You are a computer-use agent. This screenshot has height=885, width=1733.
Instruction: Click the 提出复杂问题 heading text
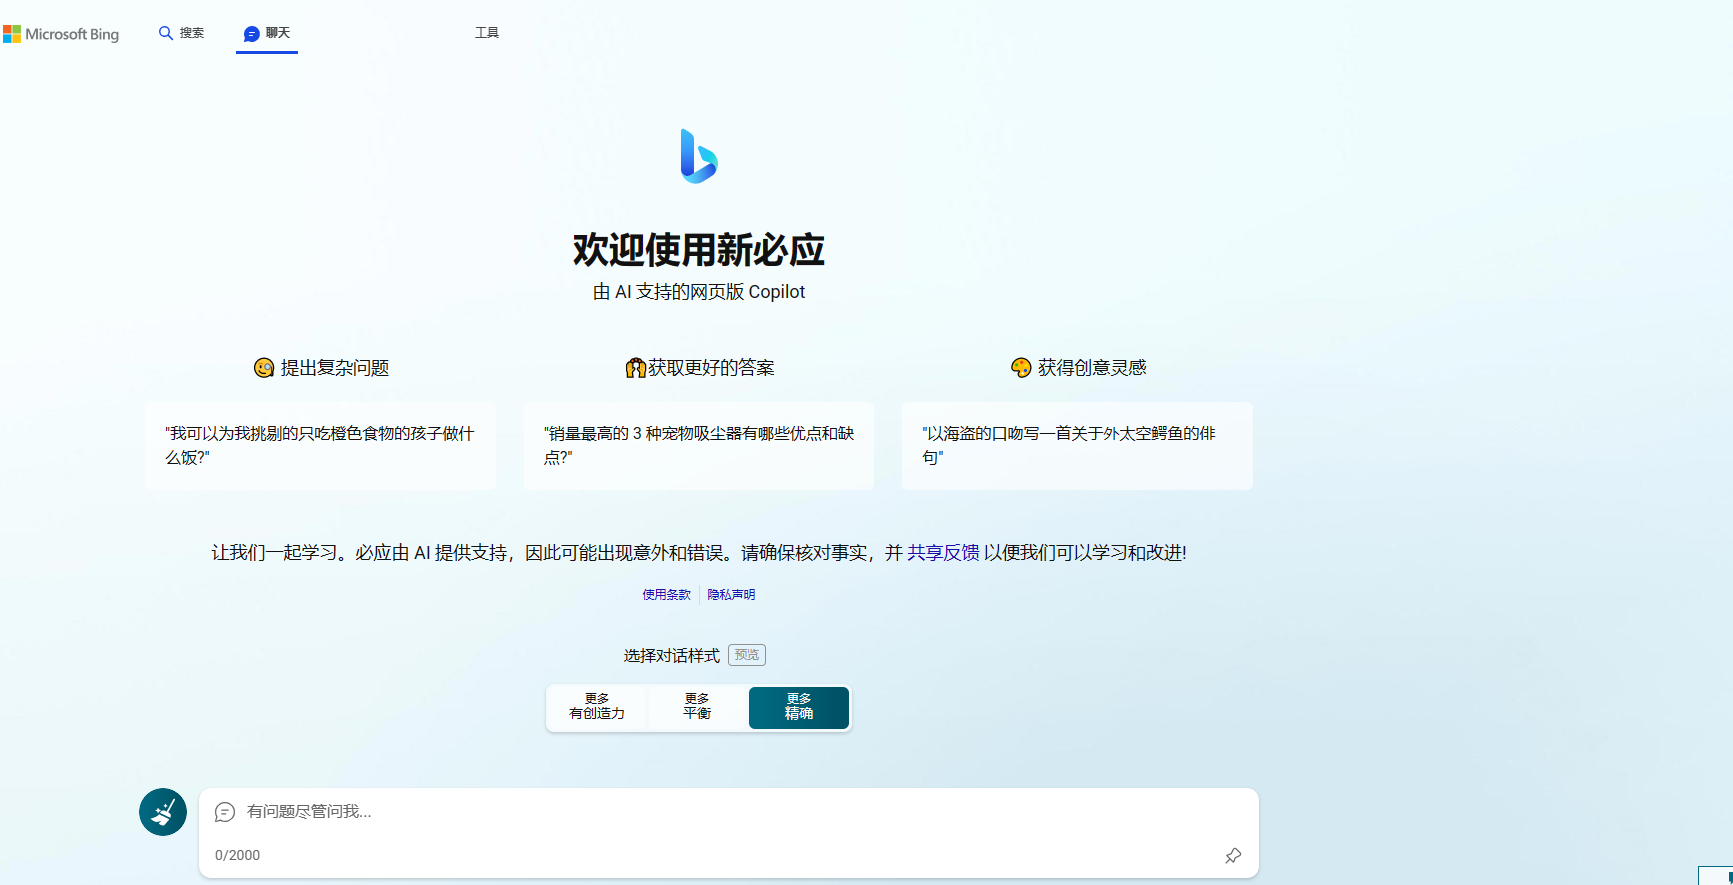(x=335, y=368)
